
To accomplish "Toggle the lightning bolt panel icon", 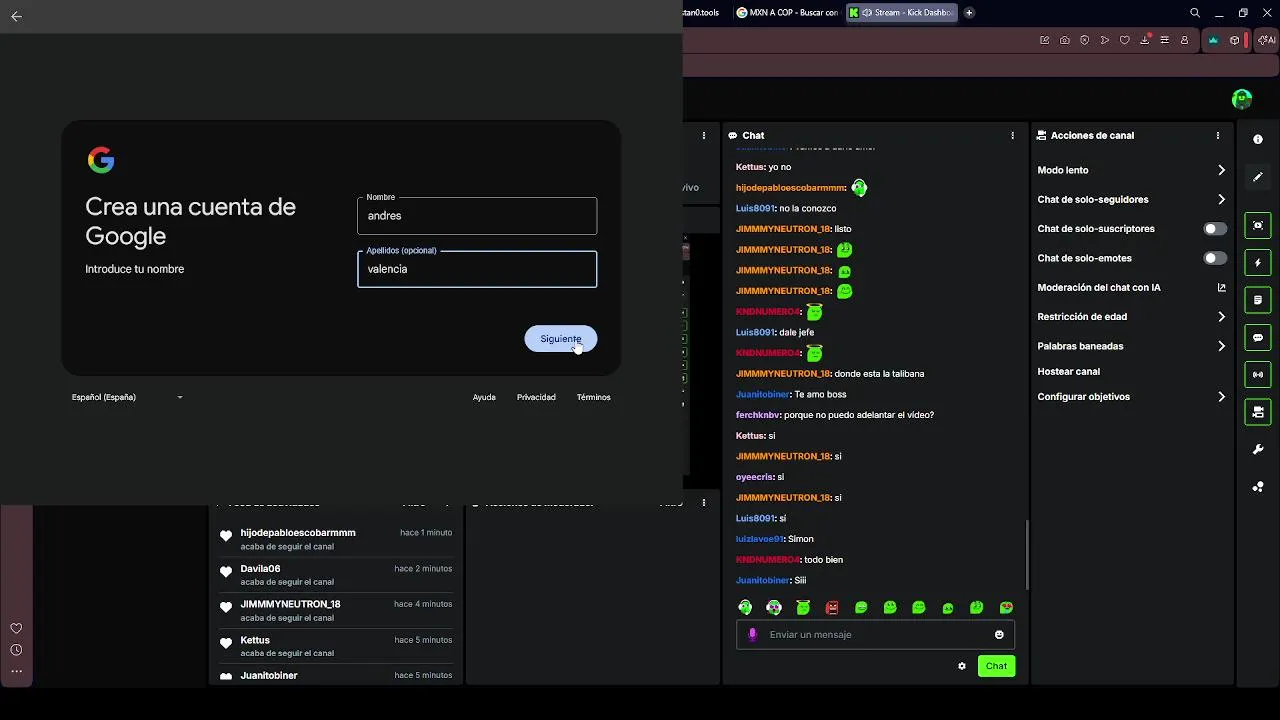I will (1258, 263).
